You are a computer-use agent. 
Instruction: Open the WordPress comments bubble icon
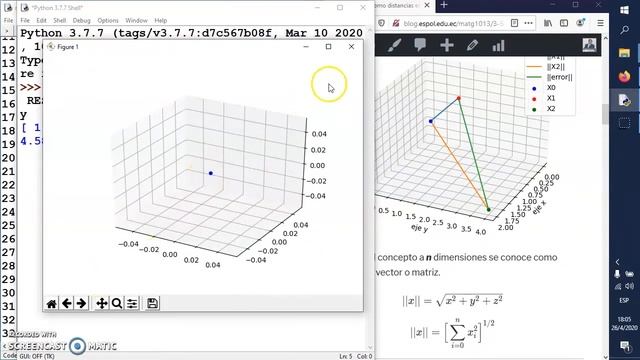(420, 45)
